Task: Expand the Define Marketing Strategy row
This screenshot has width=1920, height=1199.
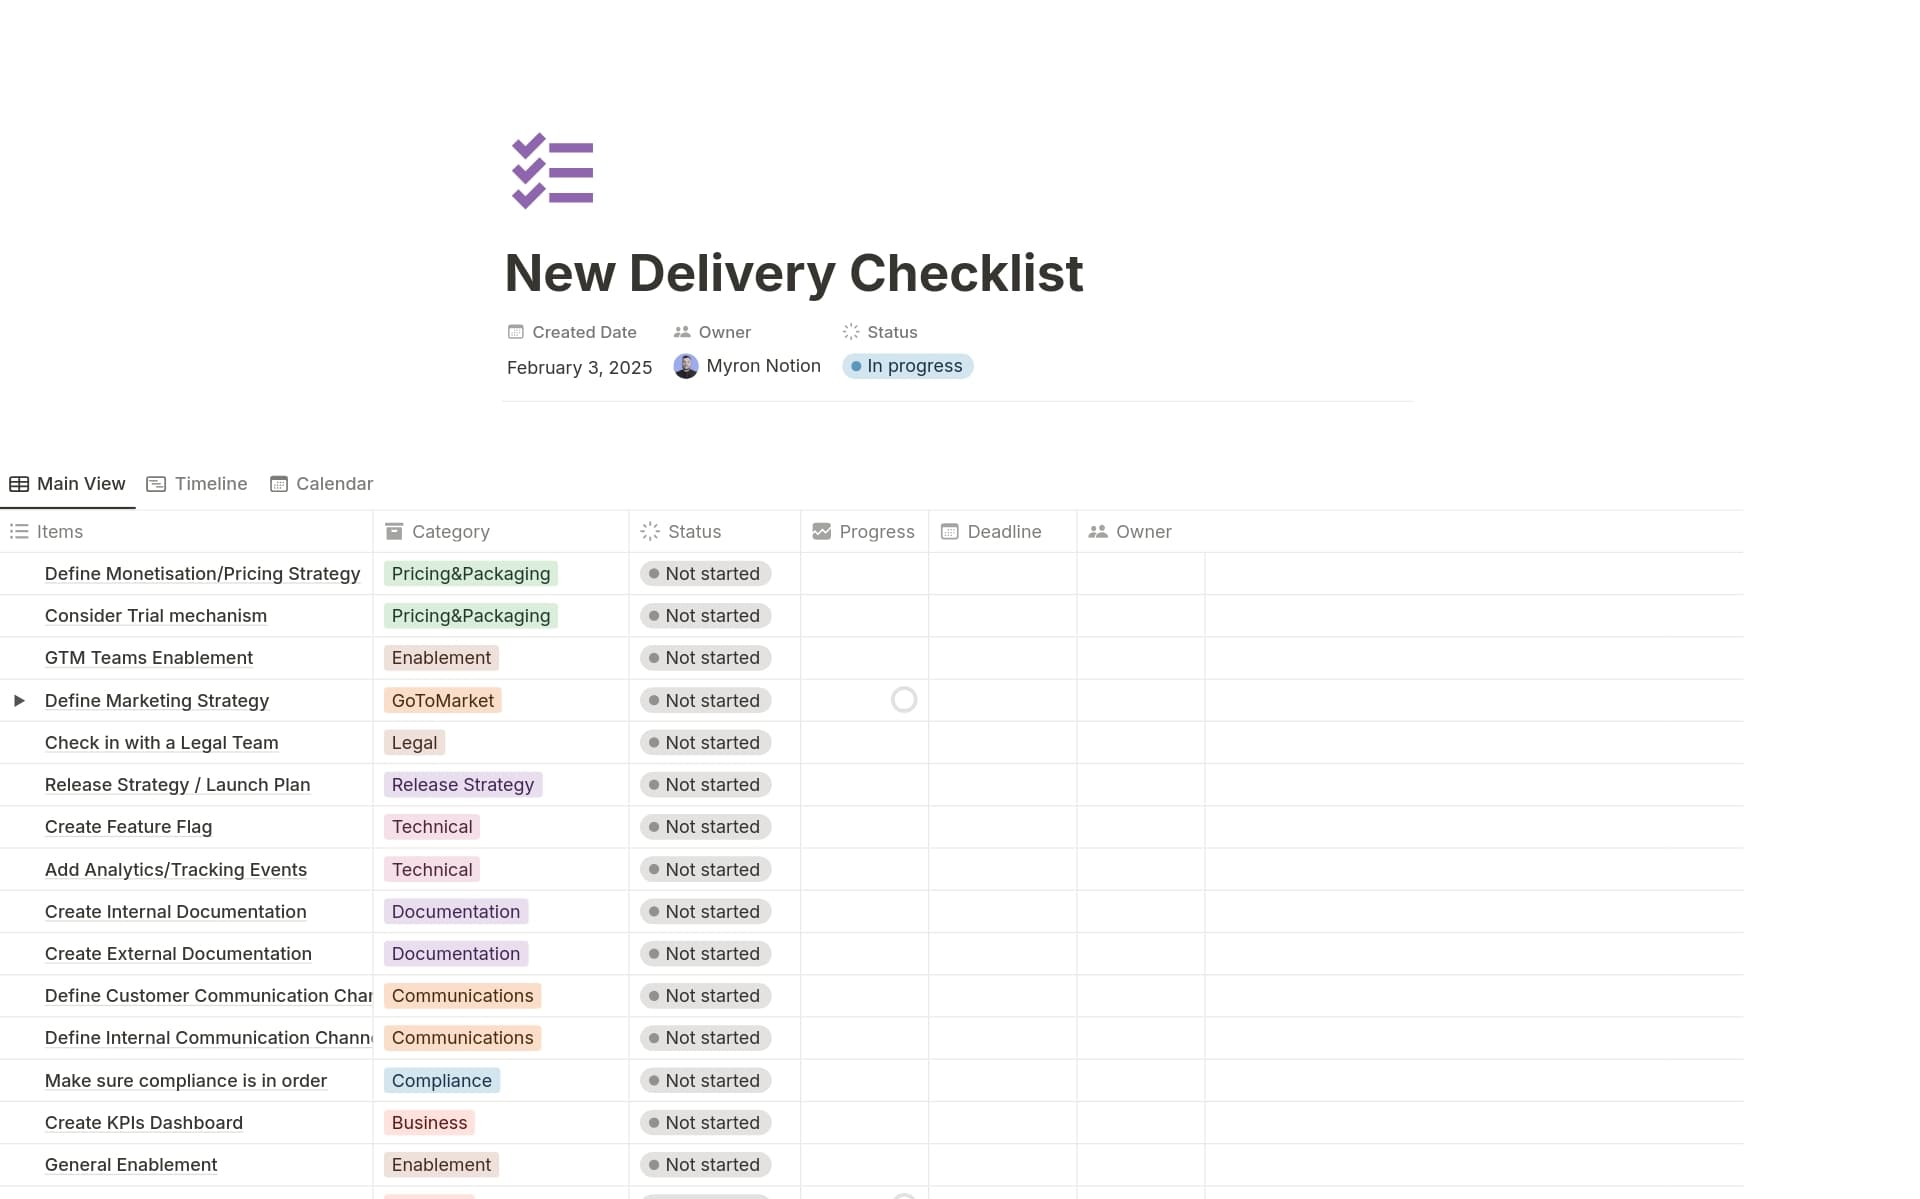Action: point(19,700)
